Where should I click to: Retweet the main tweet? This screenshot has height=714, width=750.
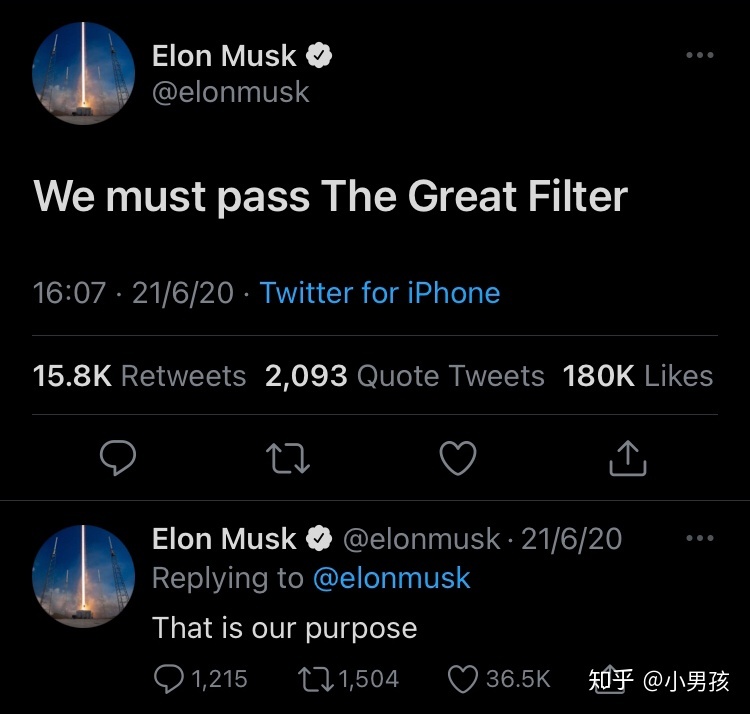(x=288, y=458)
